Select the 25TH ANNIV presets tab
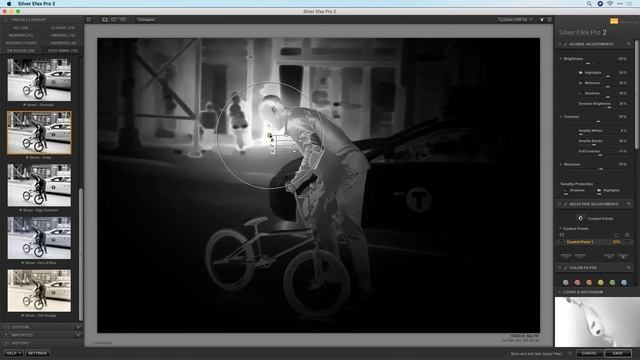This screenshot has height=360, width=640. (63, 51)
